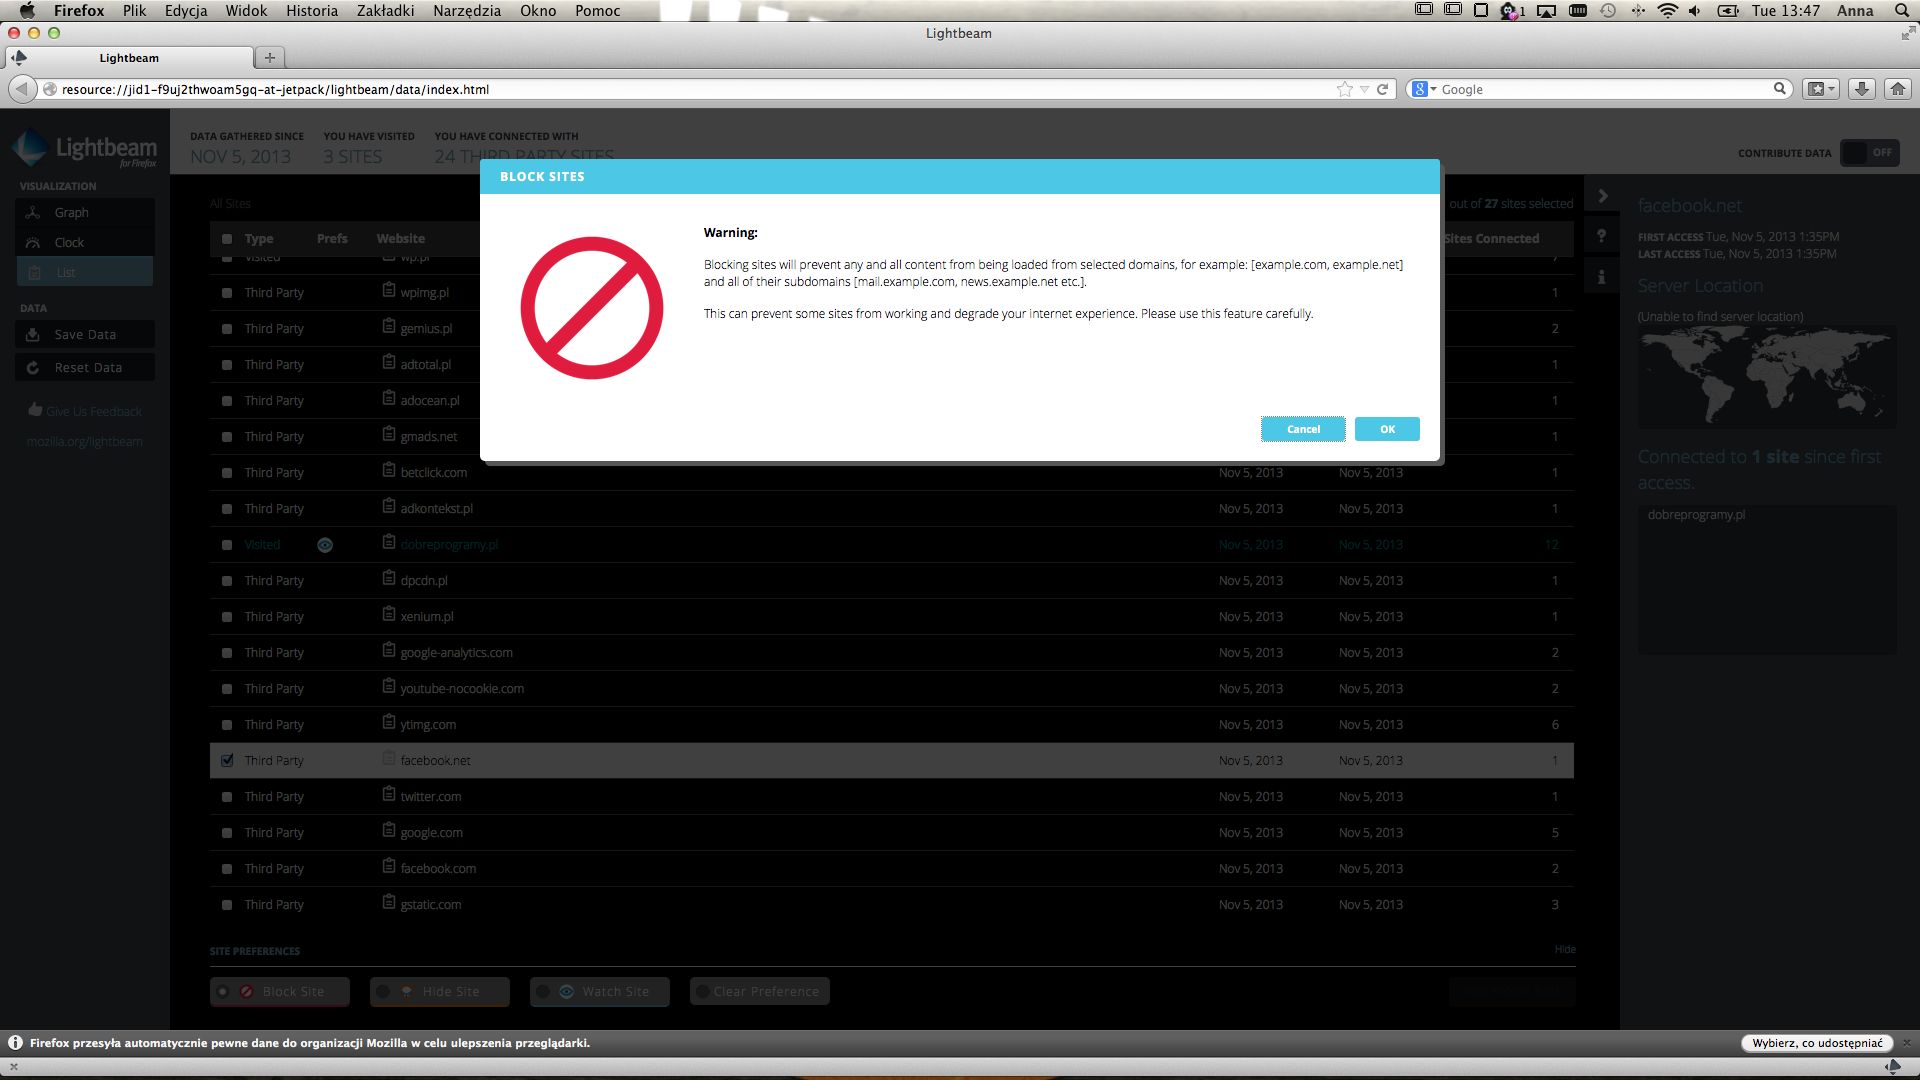Click the Reset Data button
This screenshot has width=1920, height=1080.
85,367
